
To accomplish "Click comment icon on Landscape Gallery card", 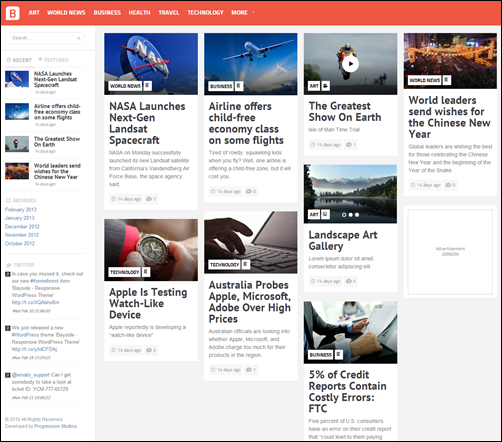I will click(x=349, y=281).
